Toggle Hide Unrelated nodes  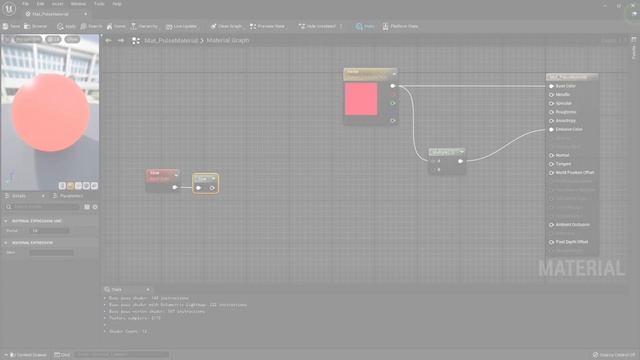click(x=317, y=26)
